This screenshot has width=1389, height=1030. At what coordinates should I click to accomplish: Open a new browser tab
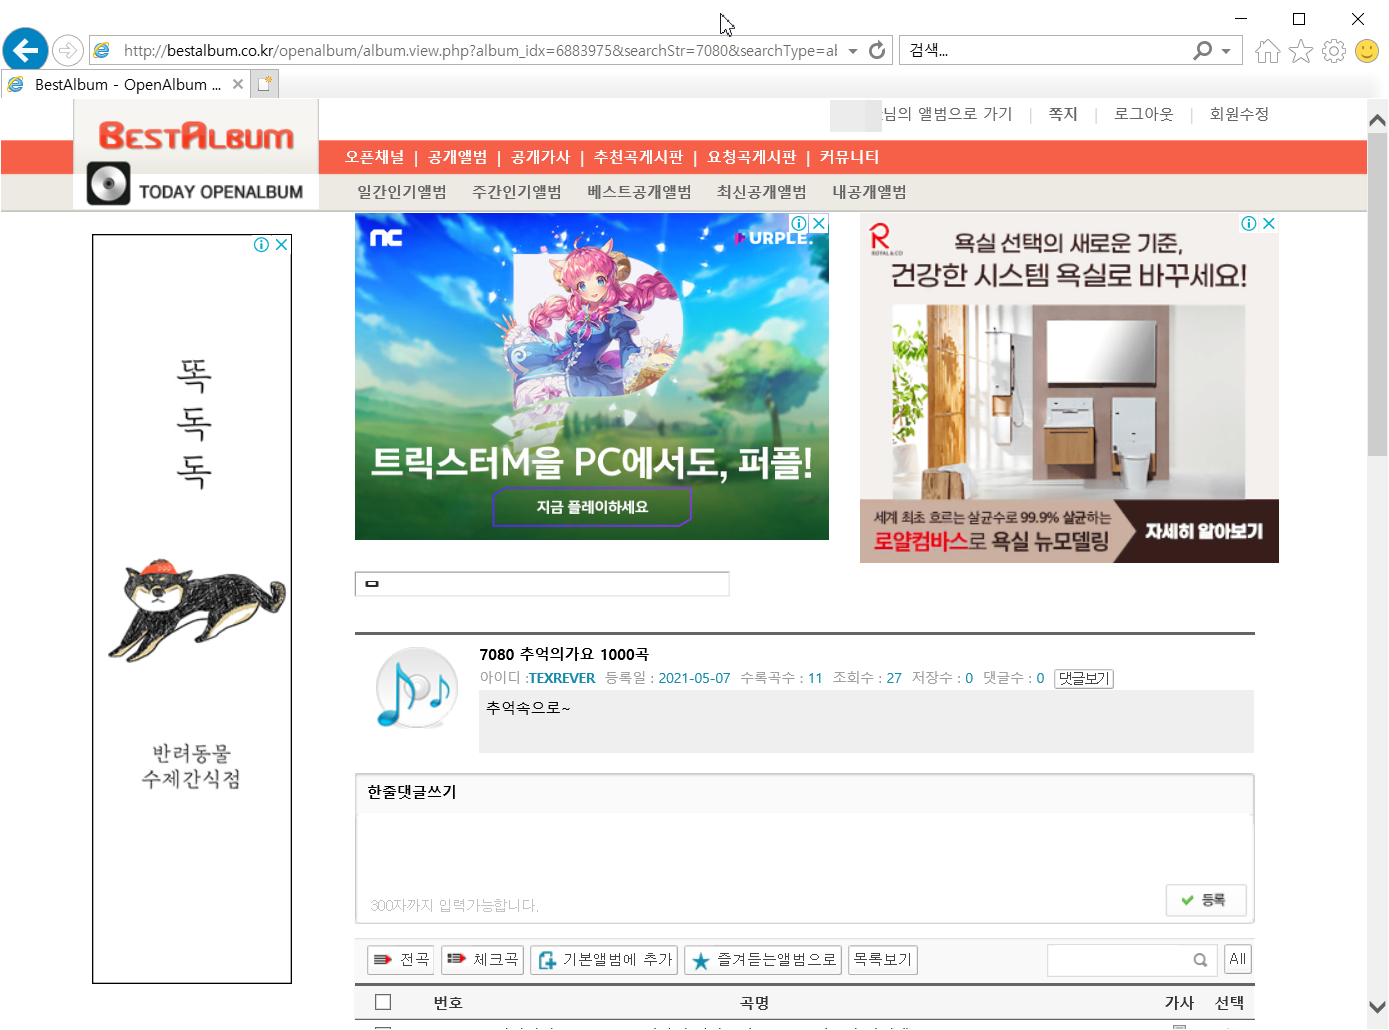(x=264, y=85)
